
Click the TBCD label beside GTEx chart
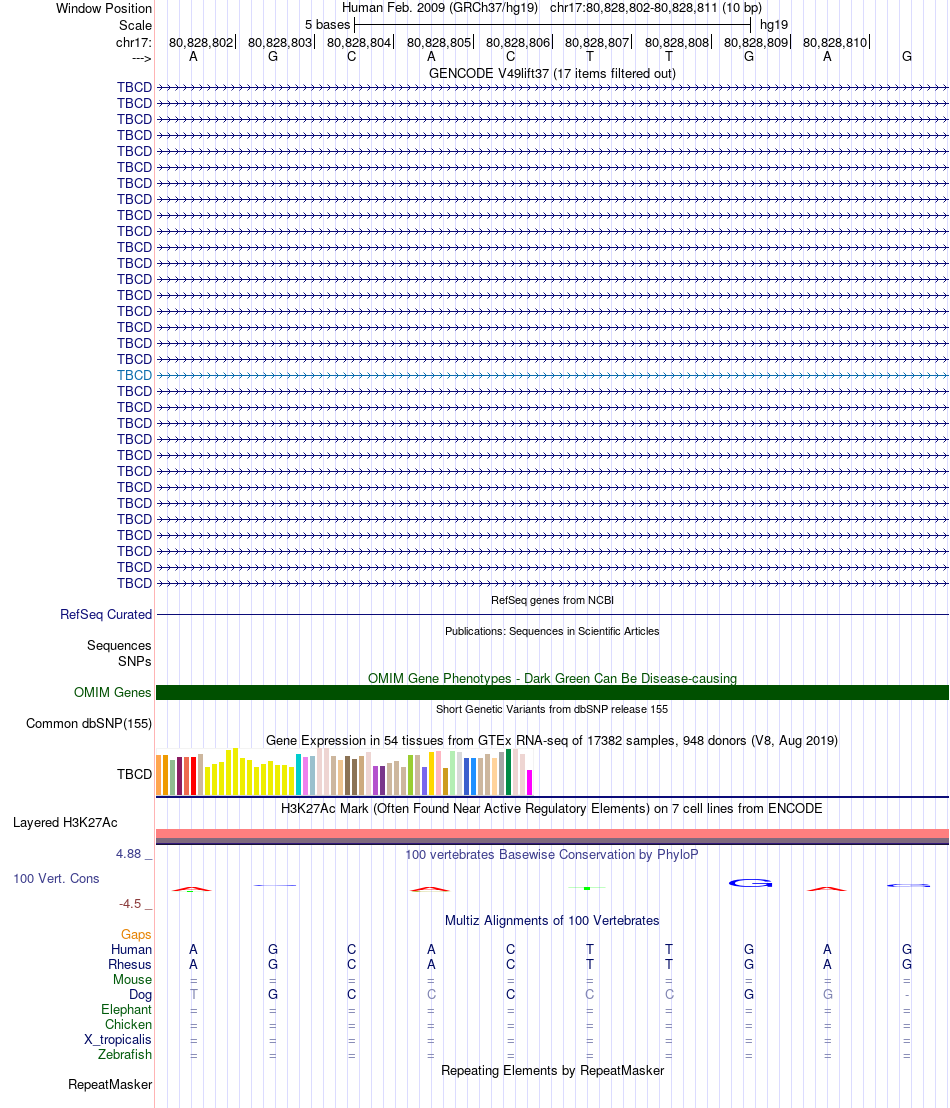(x=134, y=774)
